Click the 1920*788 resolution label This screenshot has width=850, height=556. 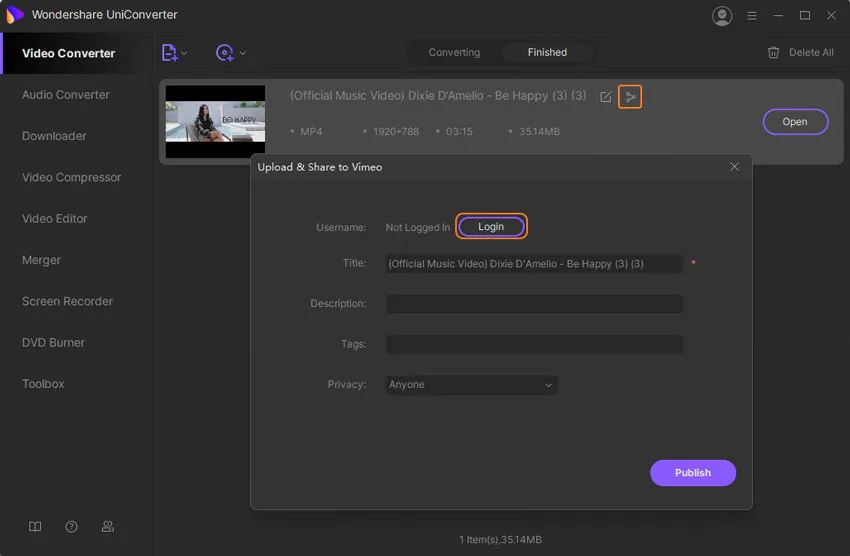coord(396,132)
